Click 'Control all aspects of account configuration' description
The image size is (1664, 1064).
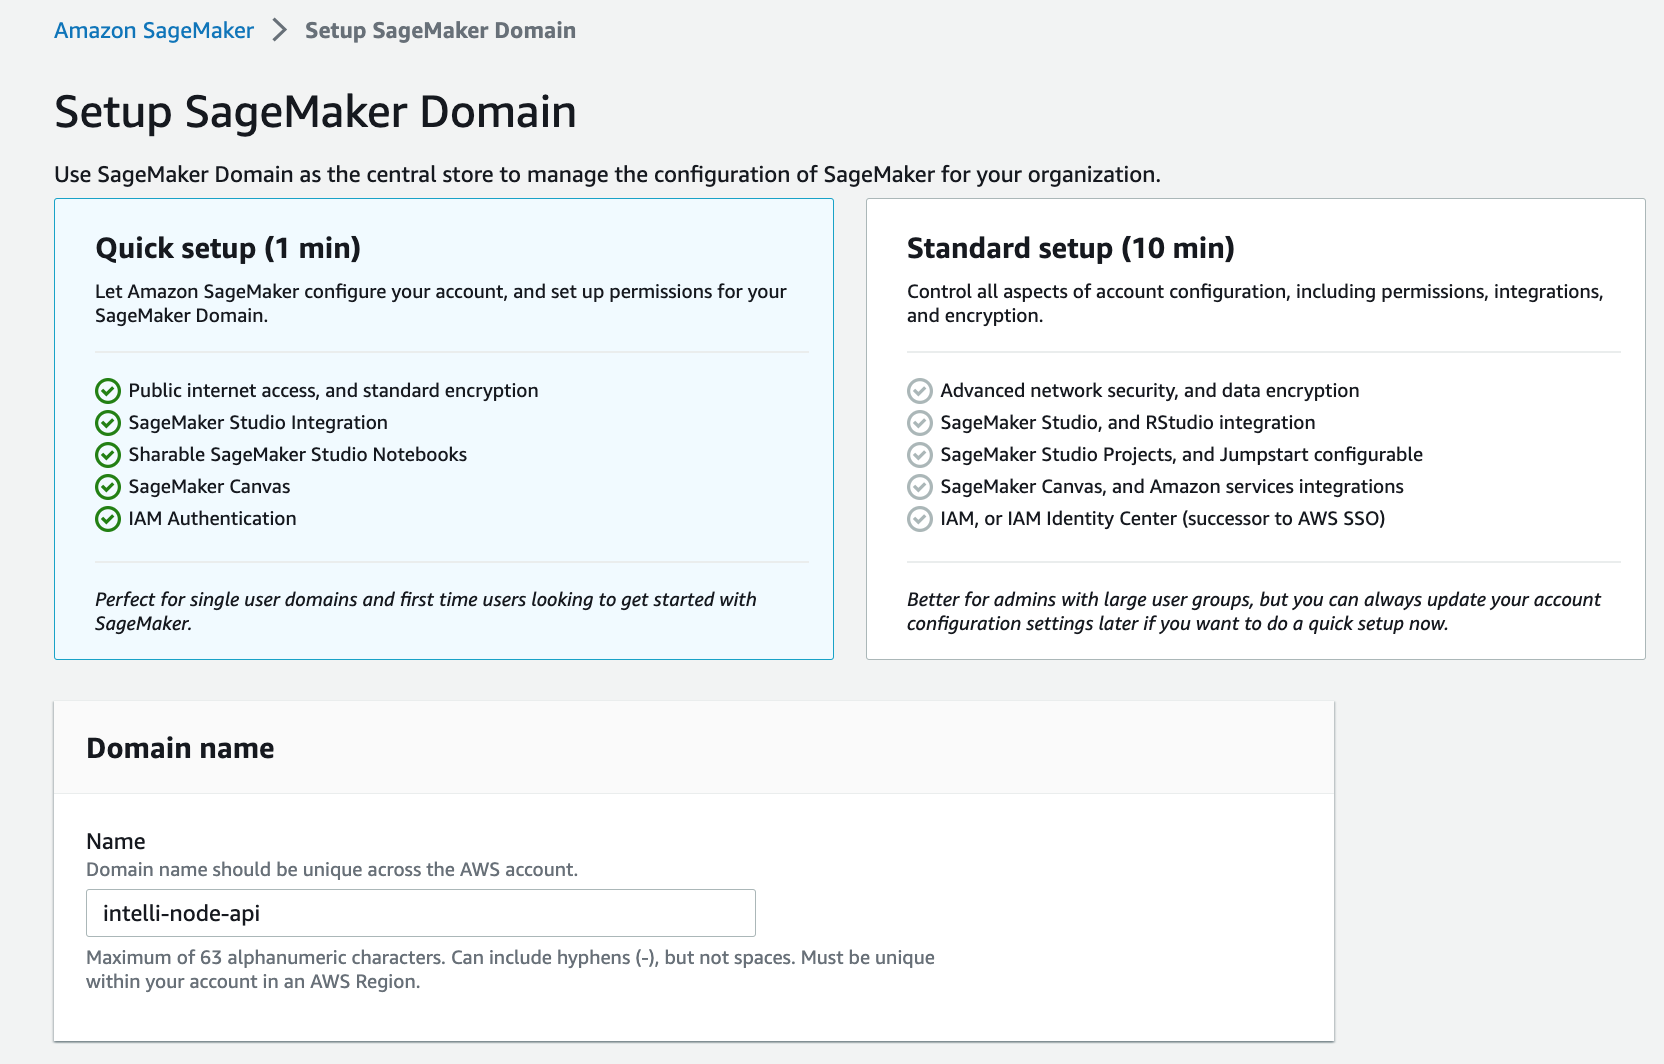(x=1255, y=303)
